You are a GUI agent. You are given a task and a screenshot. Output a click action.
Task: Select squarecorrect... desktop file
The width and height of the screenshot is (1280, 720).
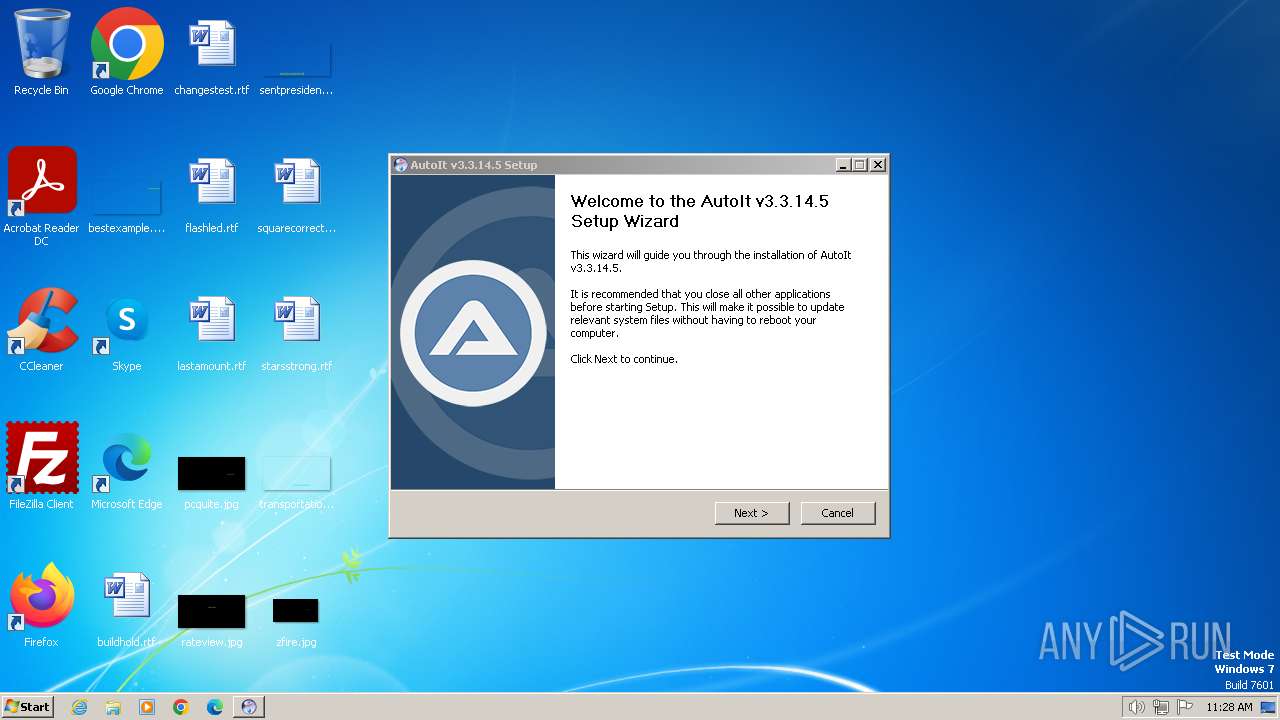[296, 196]
